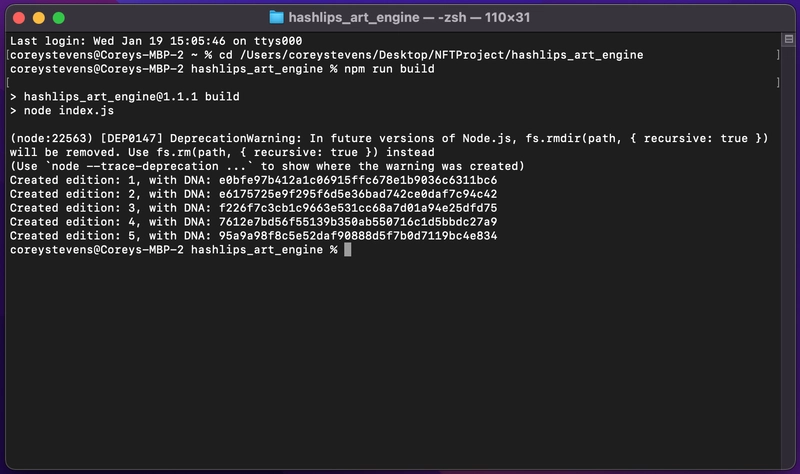Close the terminal window with red button
The image size is (800, 474).
(x=19, y=18)
